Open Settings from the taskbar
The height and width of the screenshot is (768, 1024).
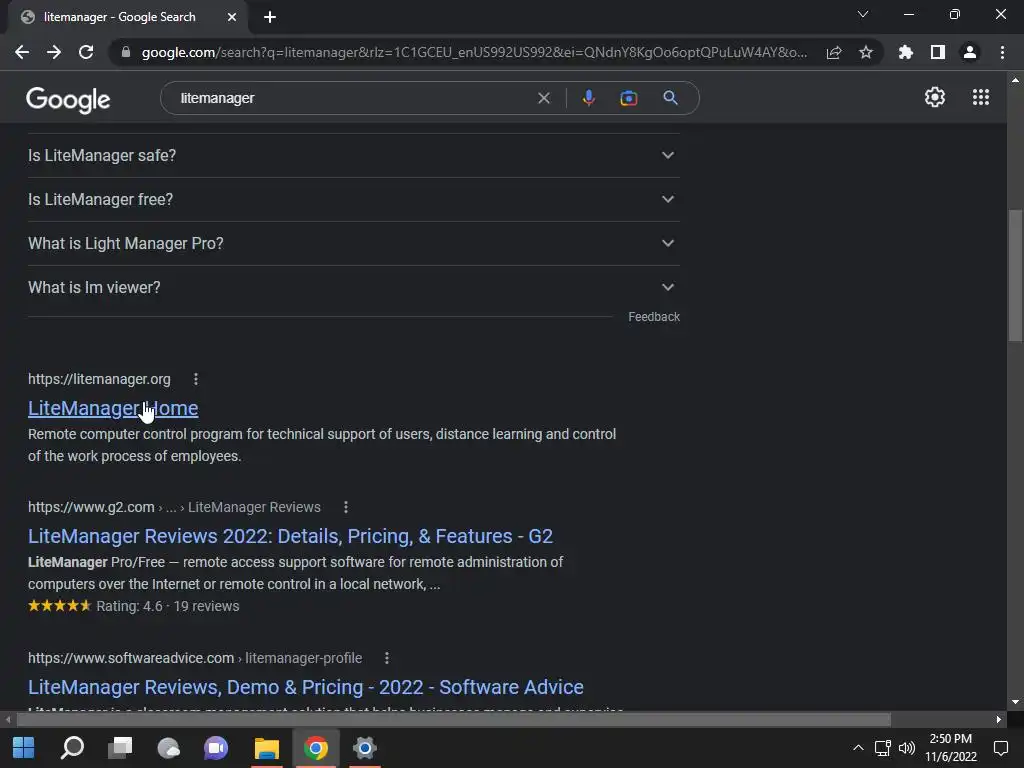[364, 748]
